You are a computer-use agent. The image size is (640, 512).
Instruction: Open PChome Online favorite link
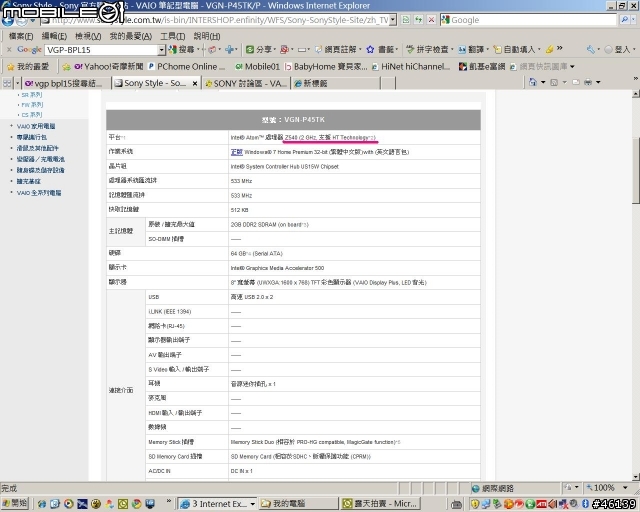187,67
